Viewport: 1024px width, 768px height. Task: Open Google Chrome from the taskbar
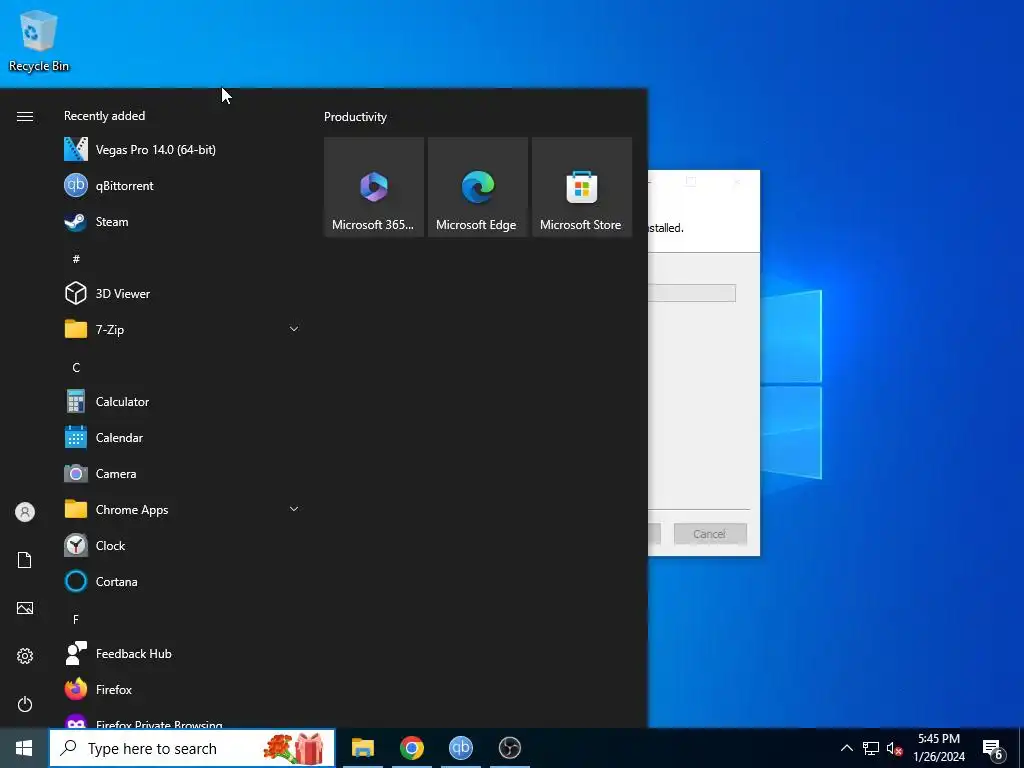[x=411, y=748]
